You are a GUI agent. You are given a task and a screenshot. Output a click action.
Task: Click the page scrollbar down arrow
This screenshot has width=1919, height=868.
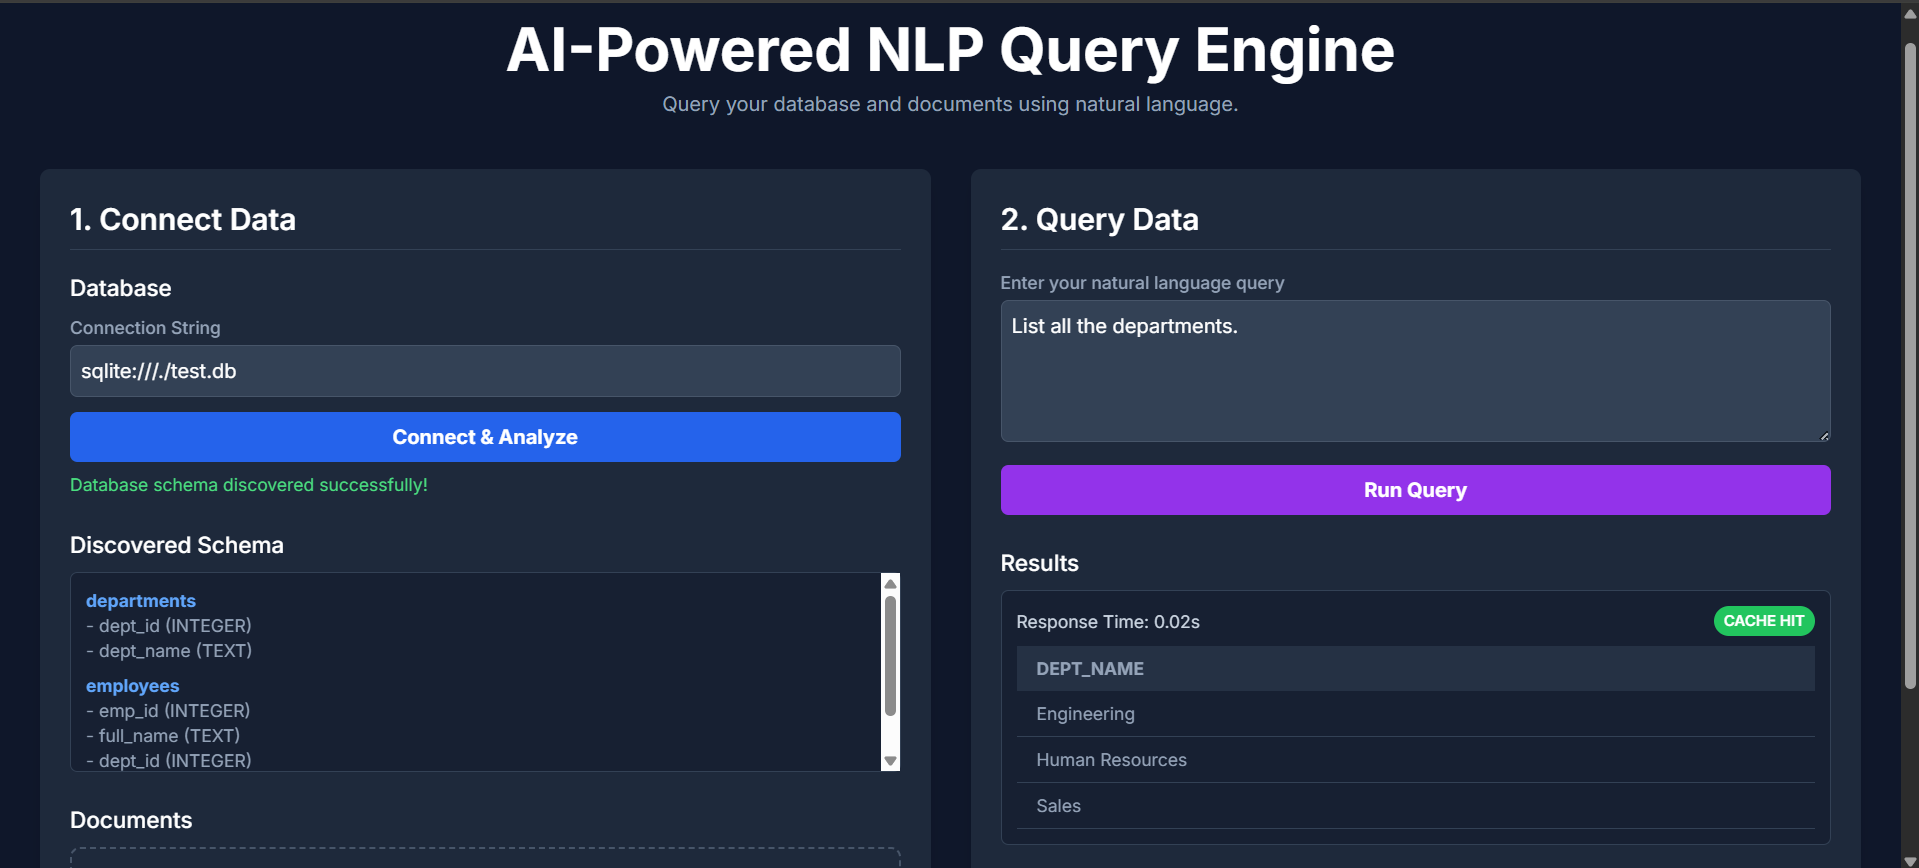coord(1910,860)
